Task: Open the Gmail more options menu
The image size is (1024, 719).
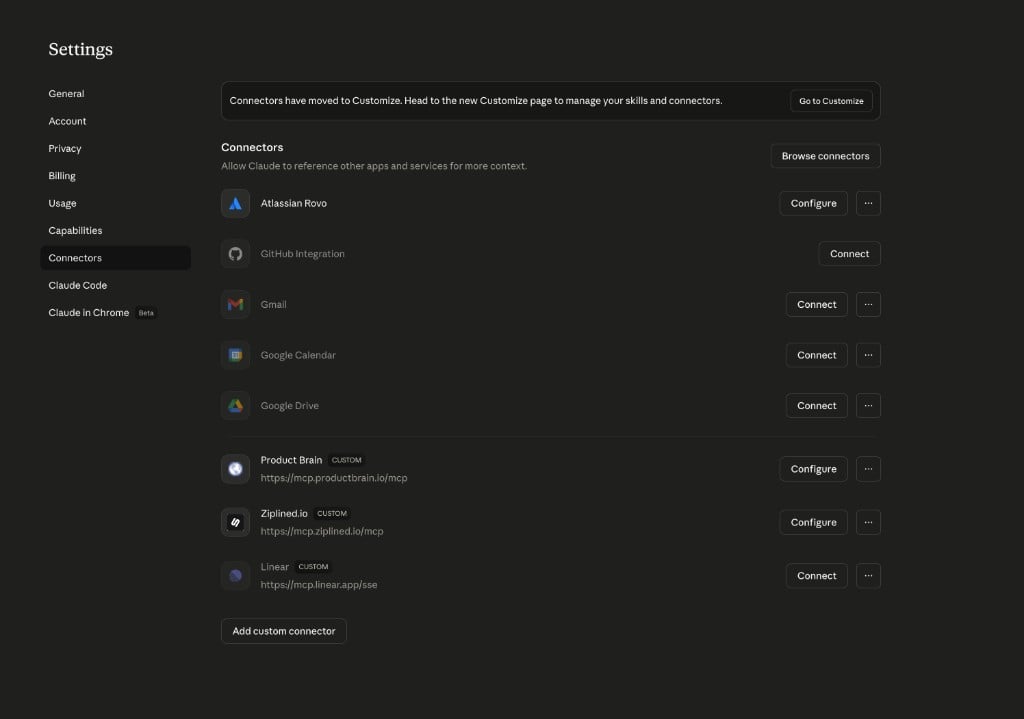Action: [868, 304]
